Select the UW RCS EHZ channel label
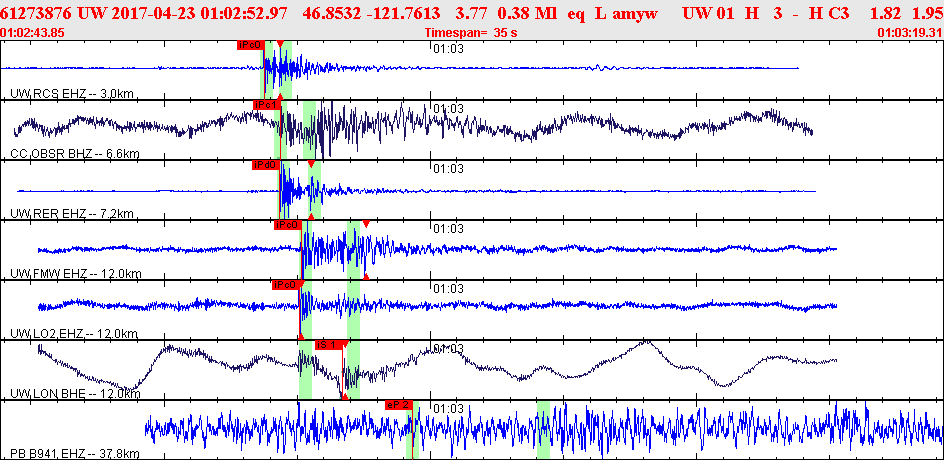 click(72, 93)
